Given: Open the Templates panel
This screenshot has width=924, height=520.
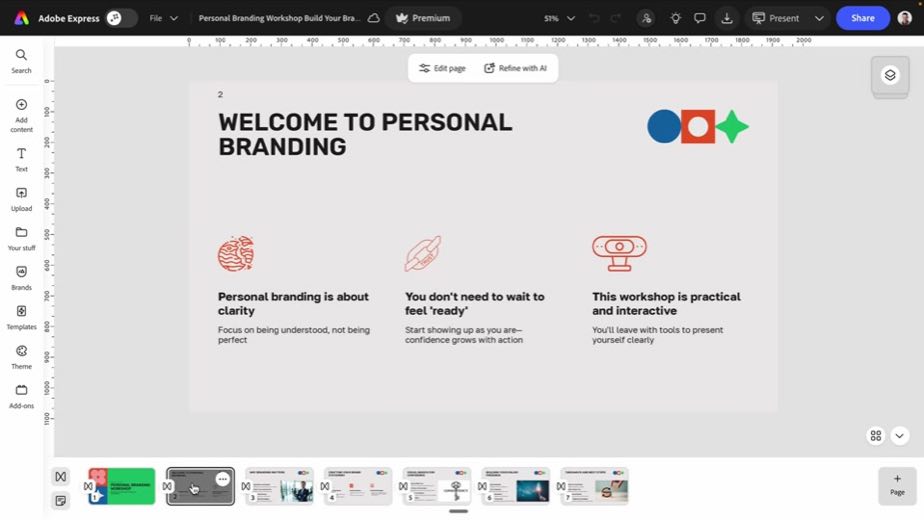Looking at the screenshot, I should click(21, 318).
